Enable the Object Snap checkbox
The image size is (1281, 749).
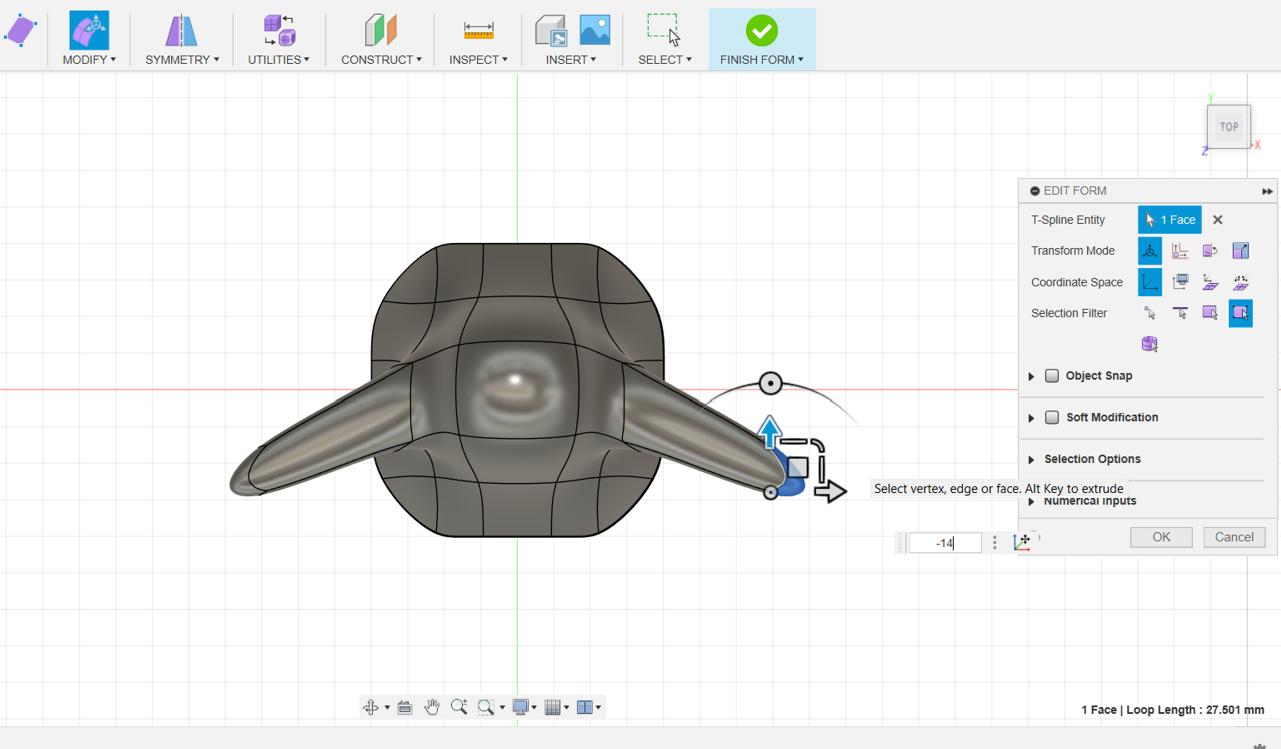pos(1052,376)
